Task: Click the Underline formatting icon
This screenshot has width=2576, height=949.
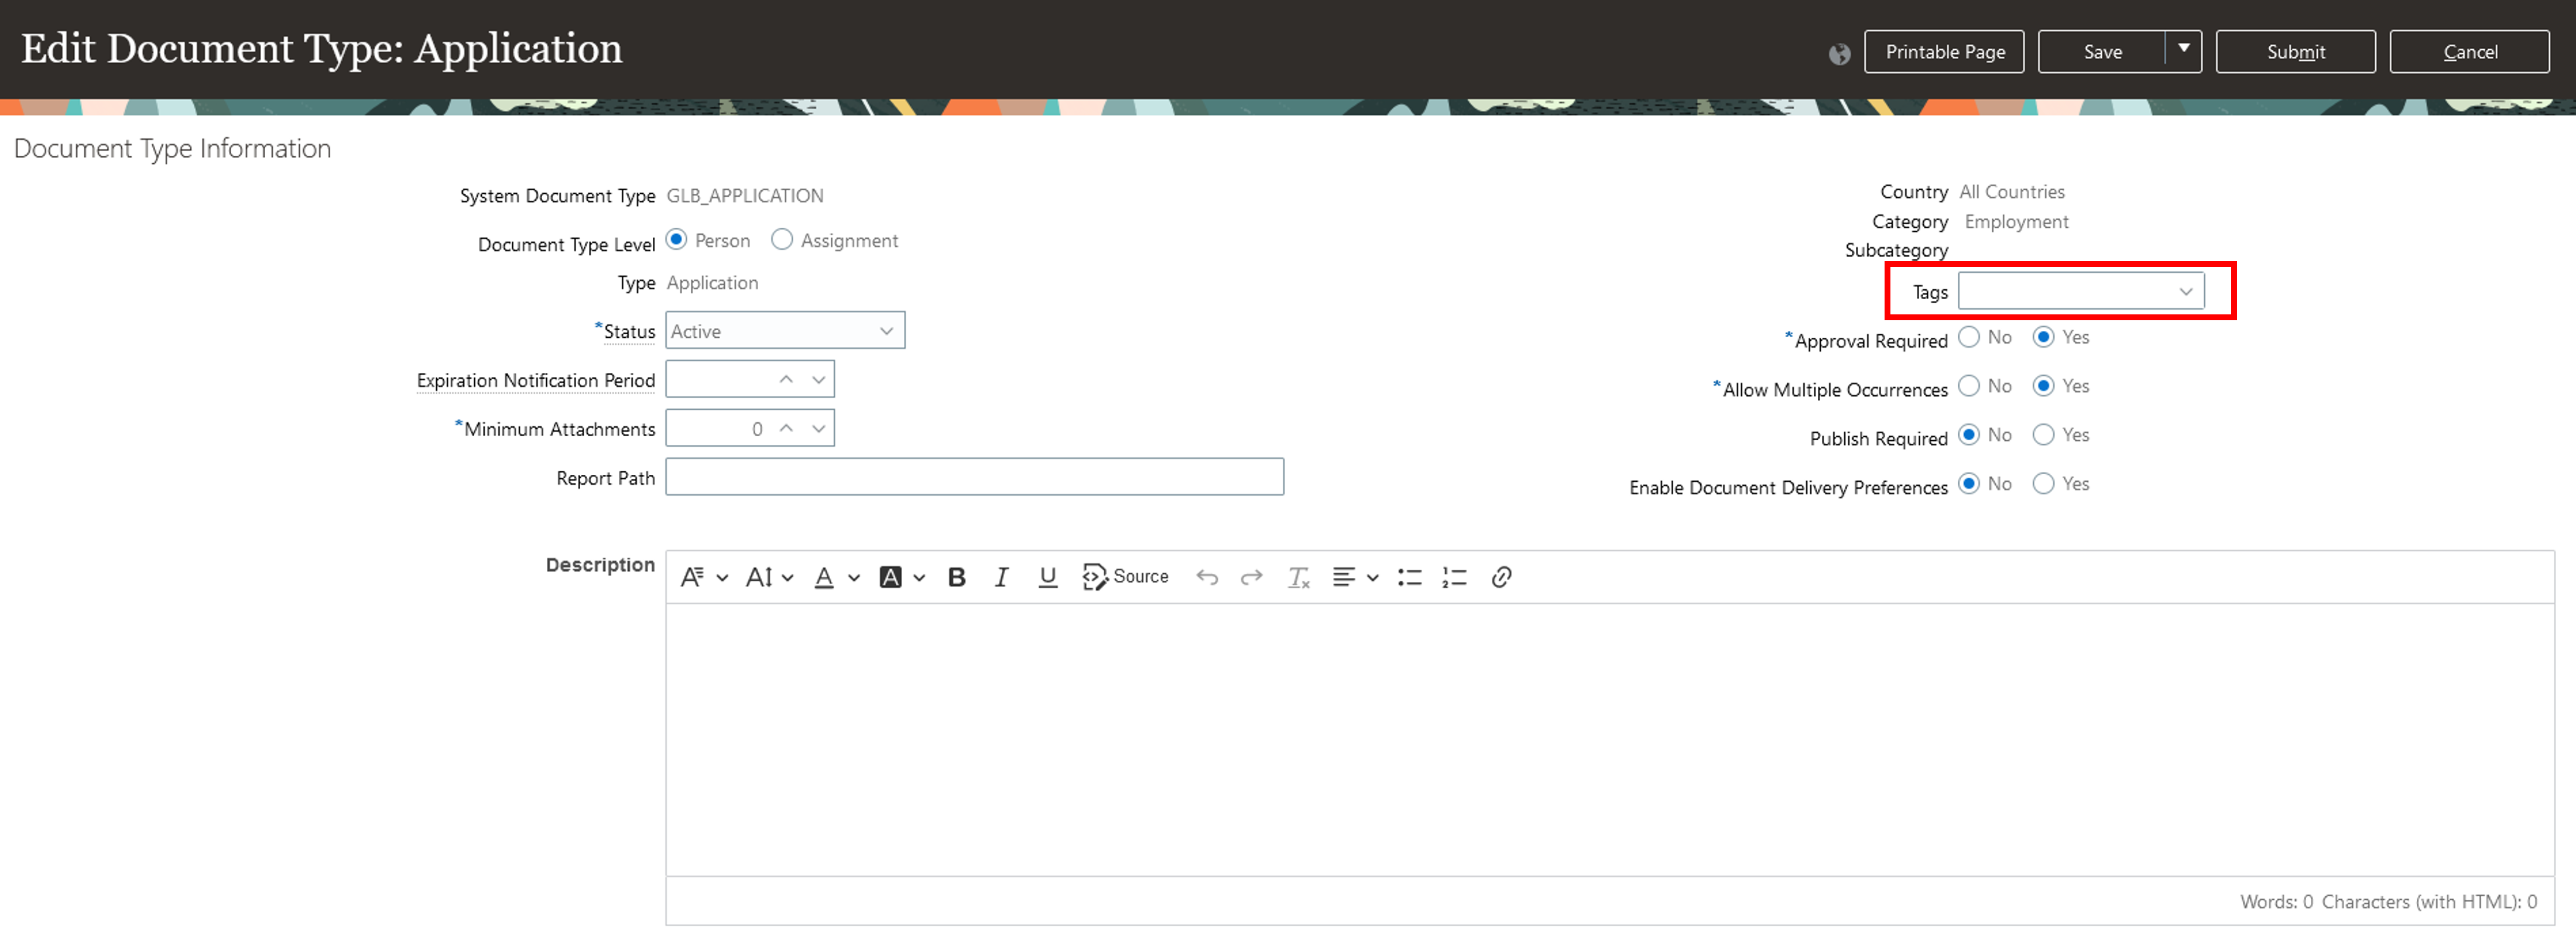Action: click(x=1047, y=577)
